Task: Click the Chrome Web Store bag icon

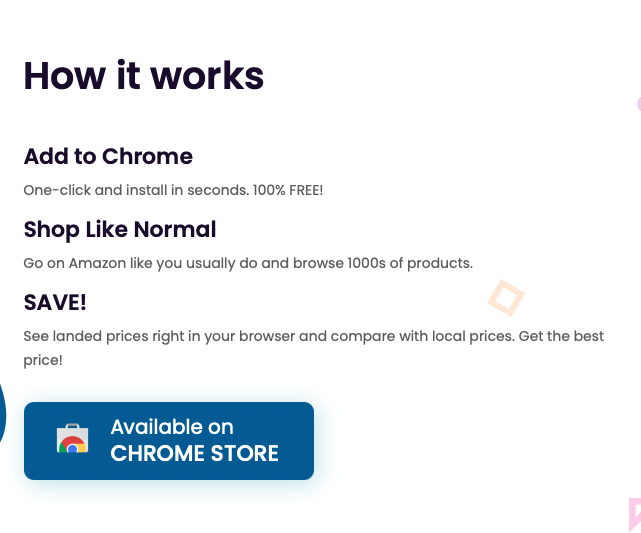Action: pos(72,438)
